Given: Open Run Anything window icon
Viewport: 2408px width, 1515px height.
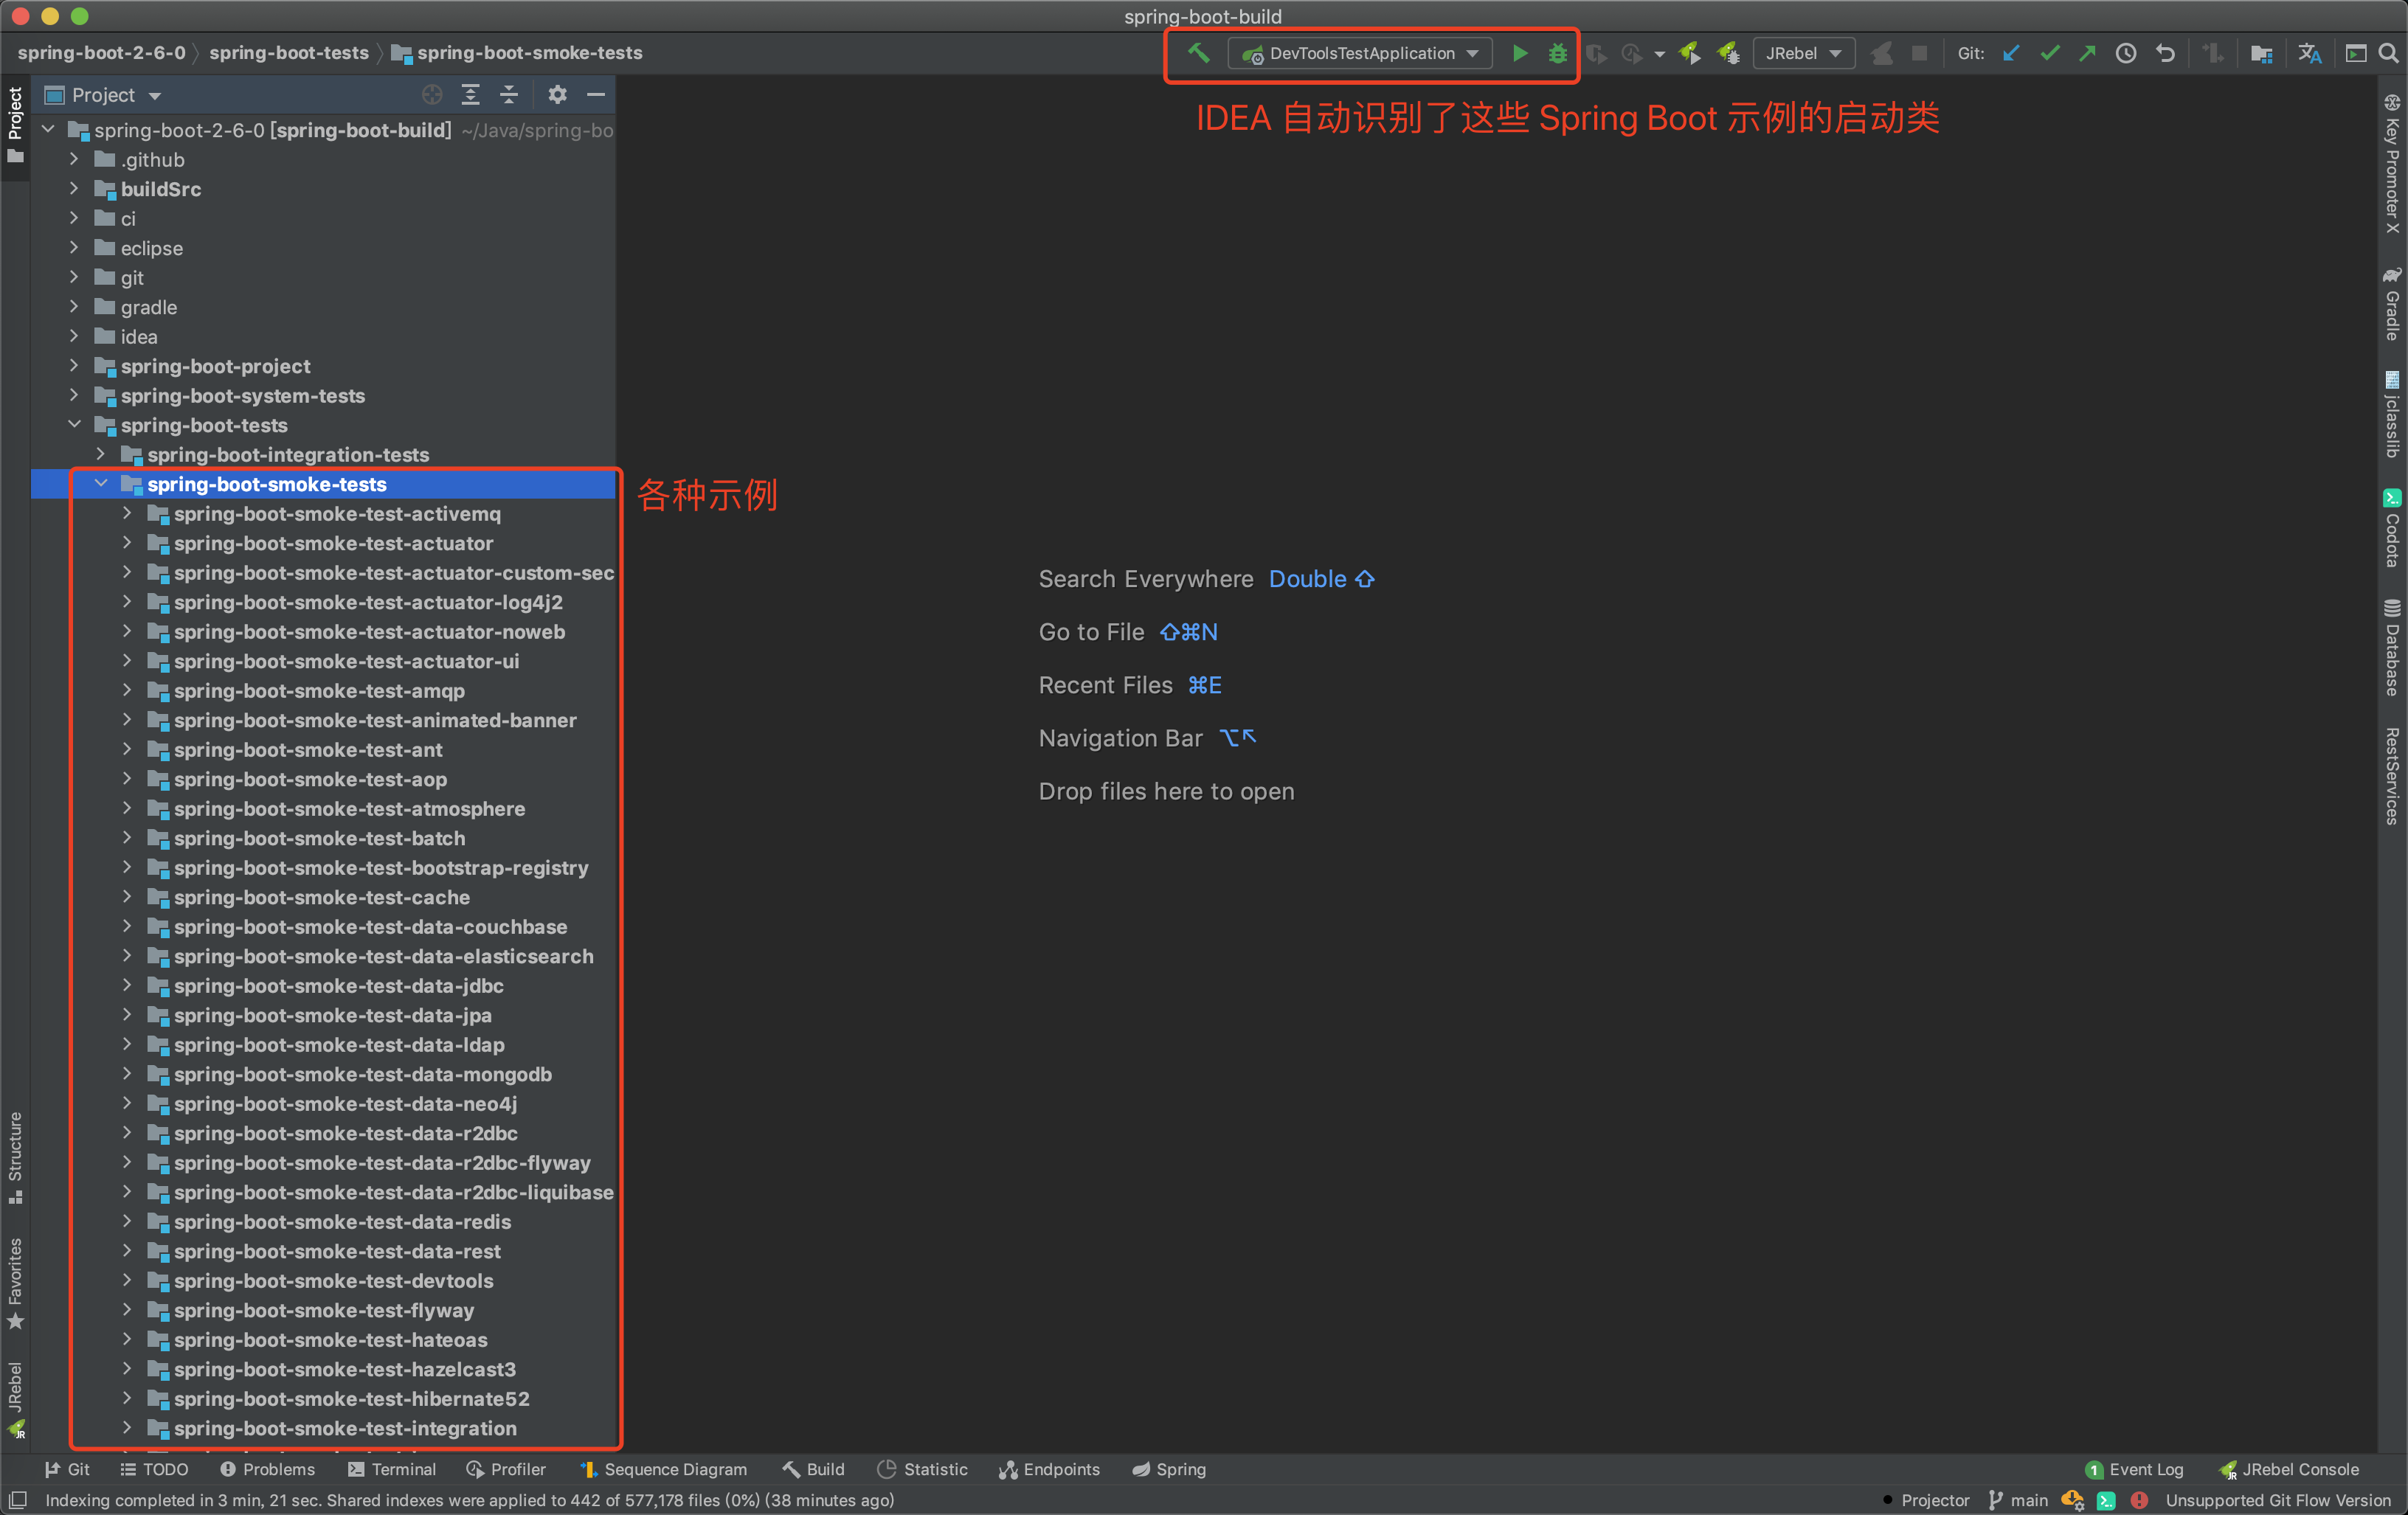Looking at the screenshot, I should [x=2355, y=53].
